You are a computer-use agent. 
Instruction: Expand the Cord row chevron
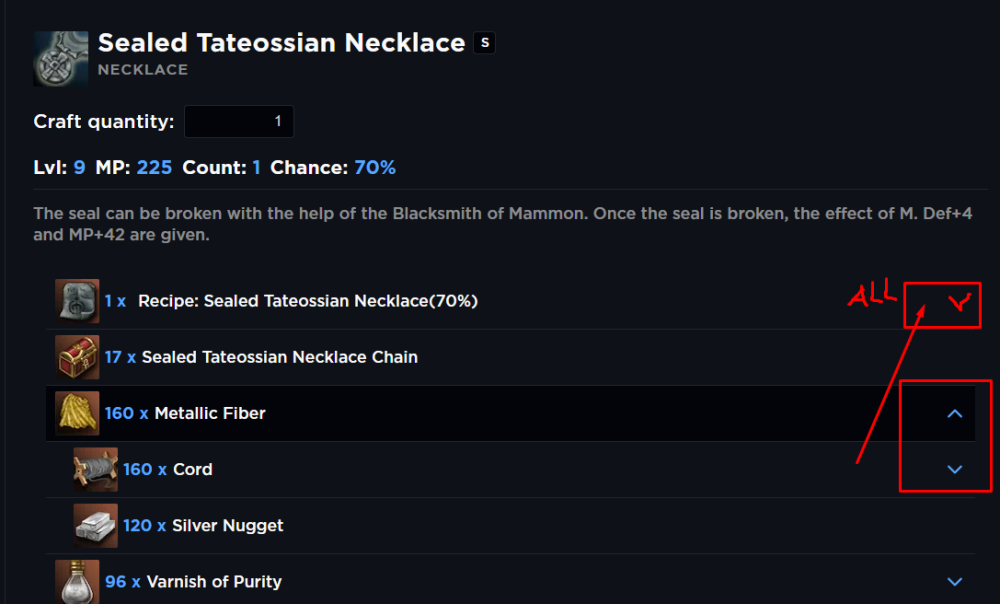[x=955, y=469]
